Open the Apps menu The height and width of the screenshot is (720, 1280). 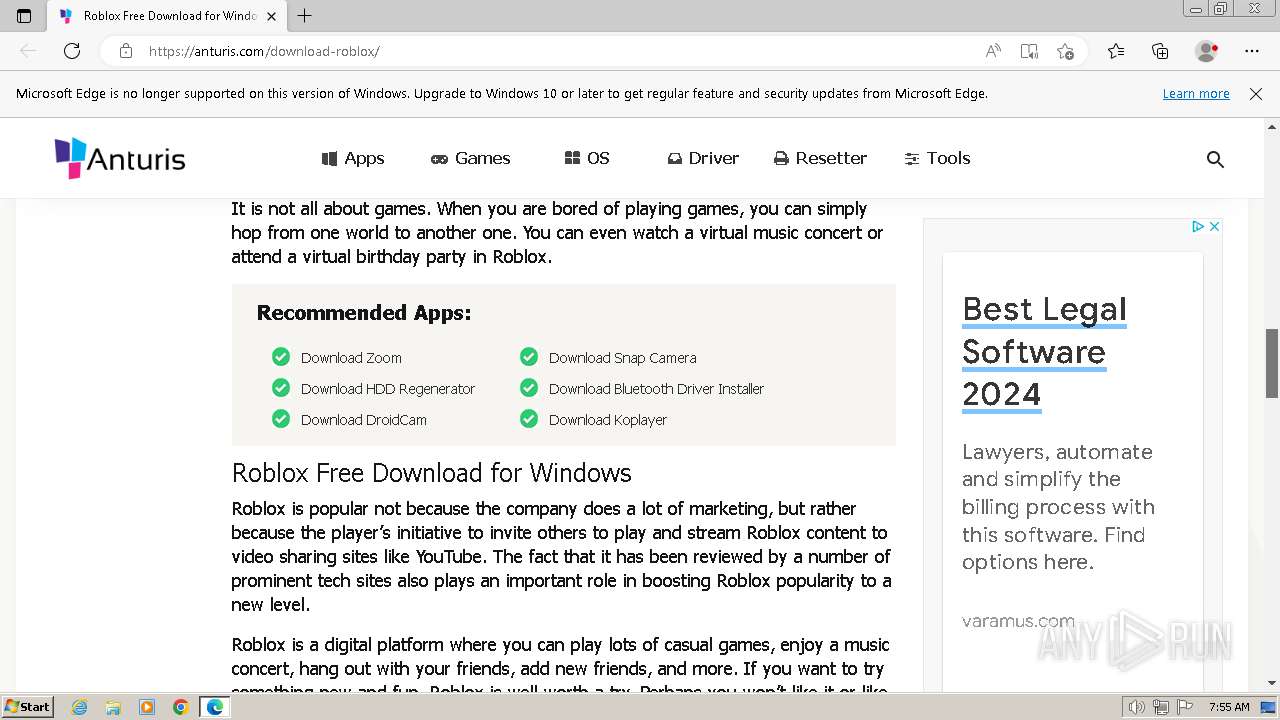(x=353, y=158)
